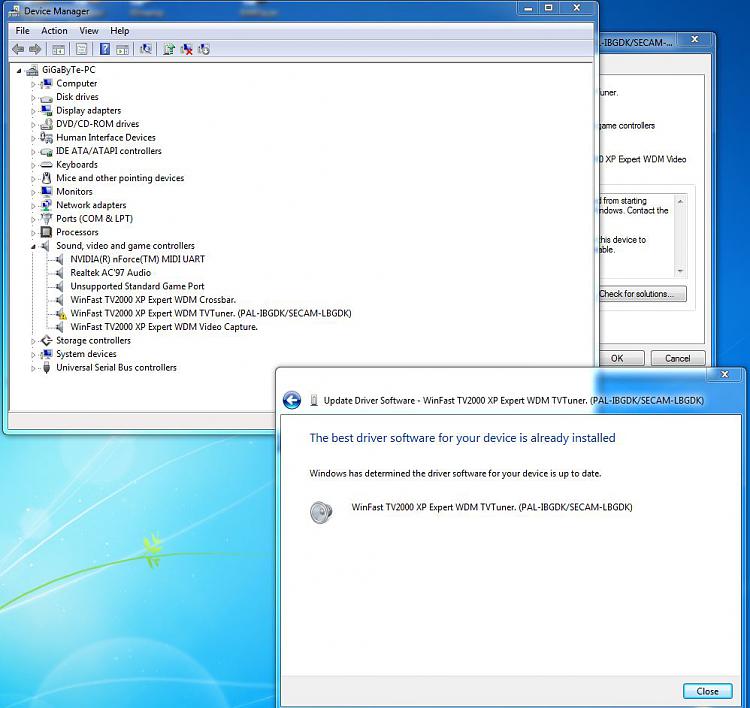Viewport: 750px width, 708px height.
Task: Select Realtek AC'97 Audio device
Action: tap(110, 273)
